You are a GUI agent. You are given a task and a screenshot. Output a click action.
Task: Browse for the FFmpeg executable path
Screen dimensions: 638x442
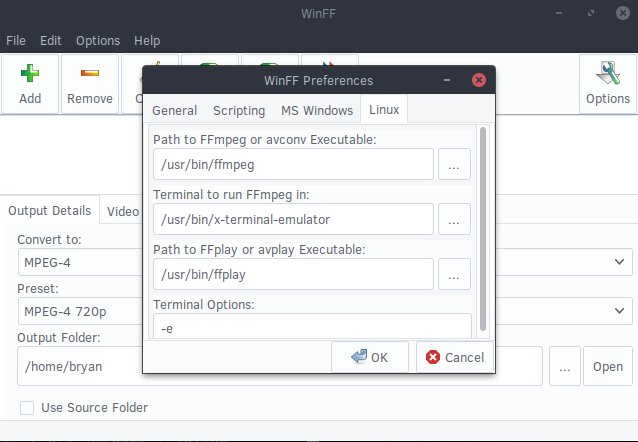(x=454, y=164)
